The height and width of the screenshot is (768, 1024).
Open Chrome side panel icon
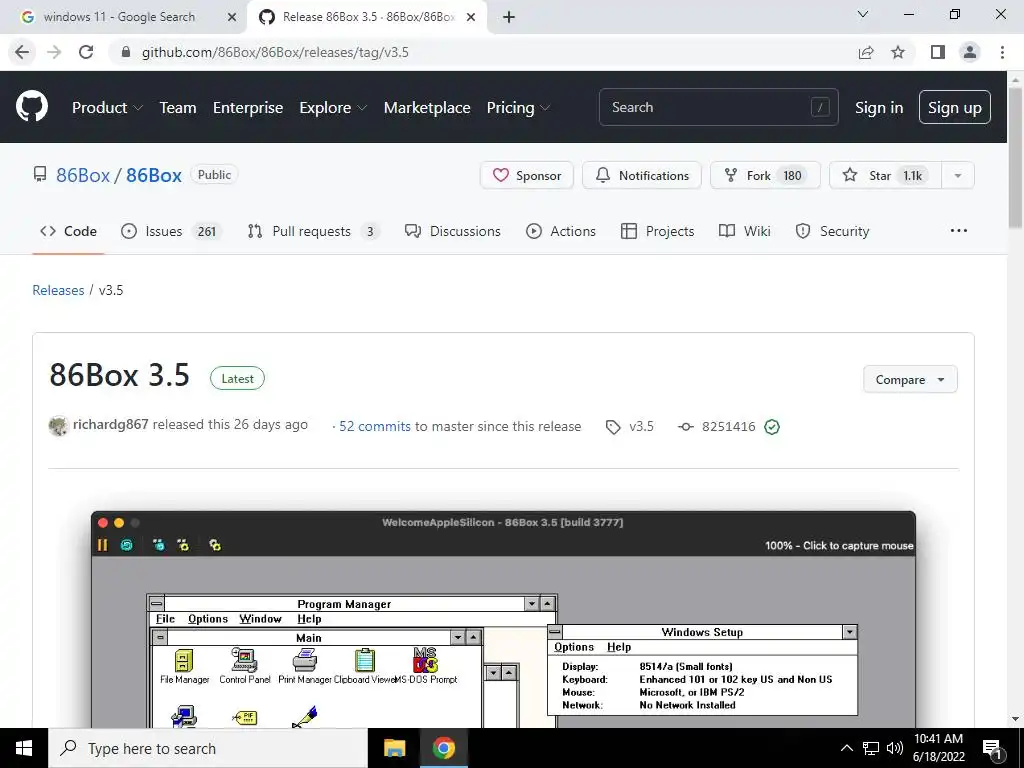coord(938,52)
